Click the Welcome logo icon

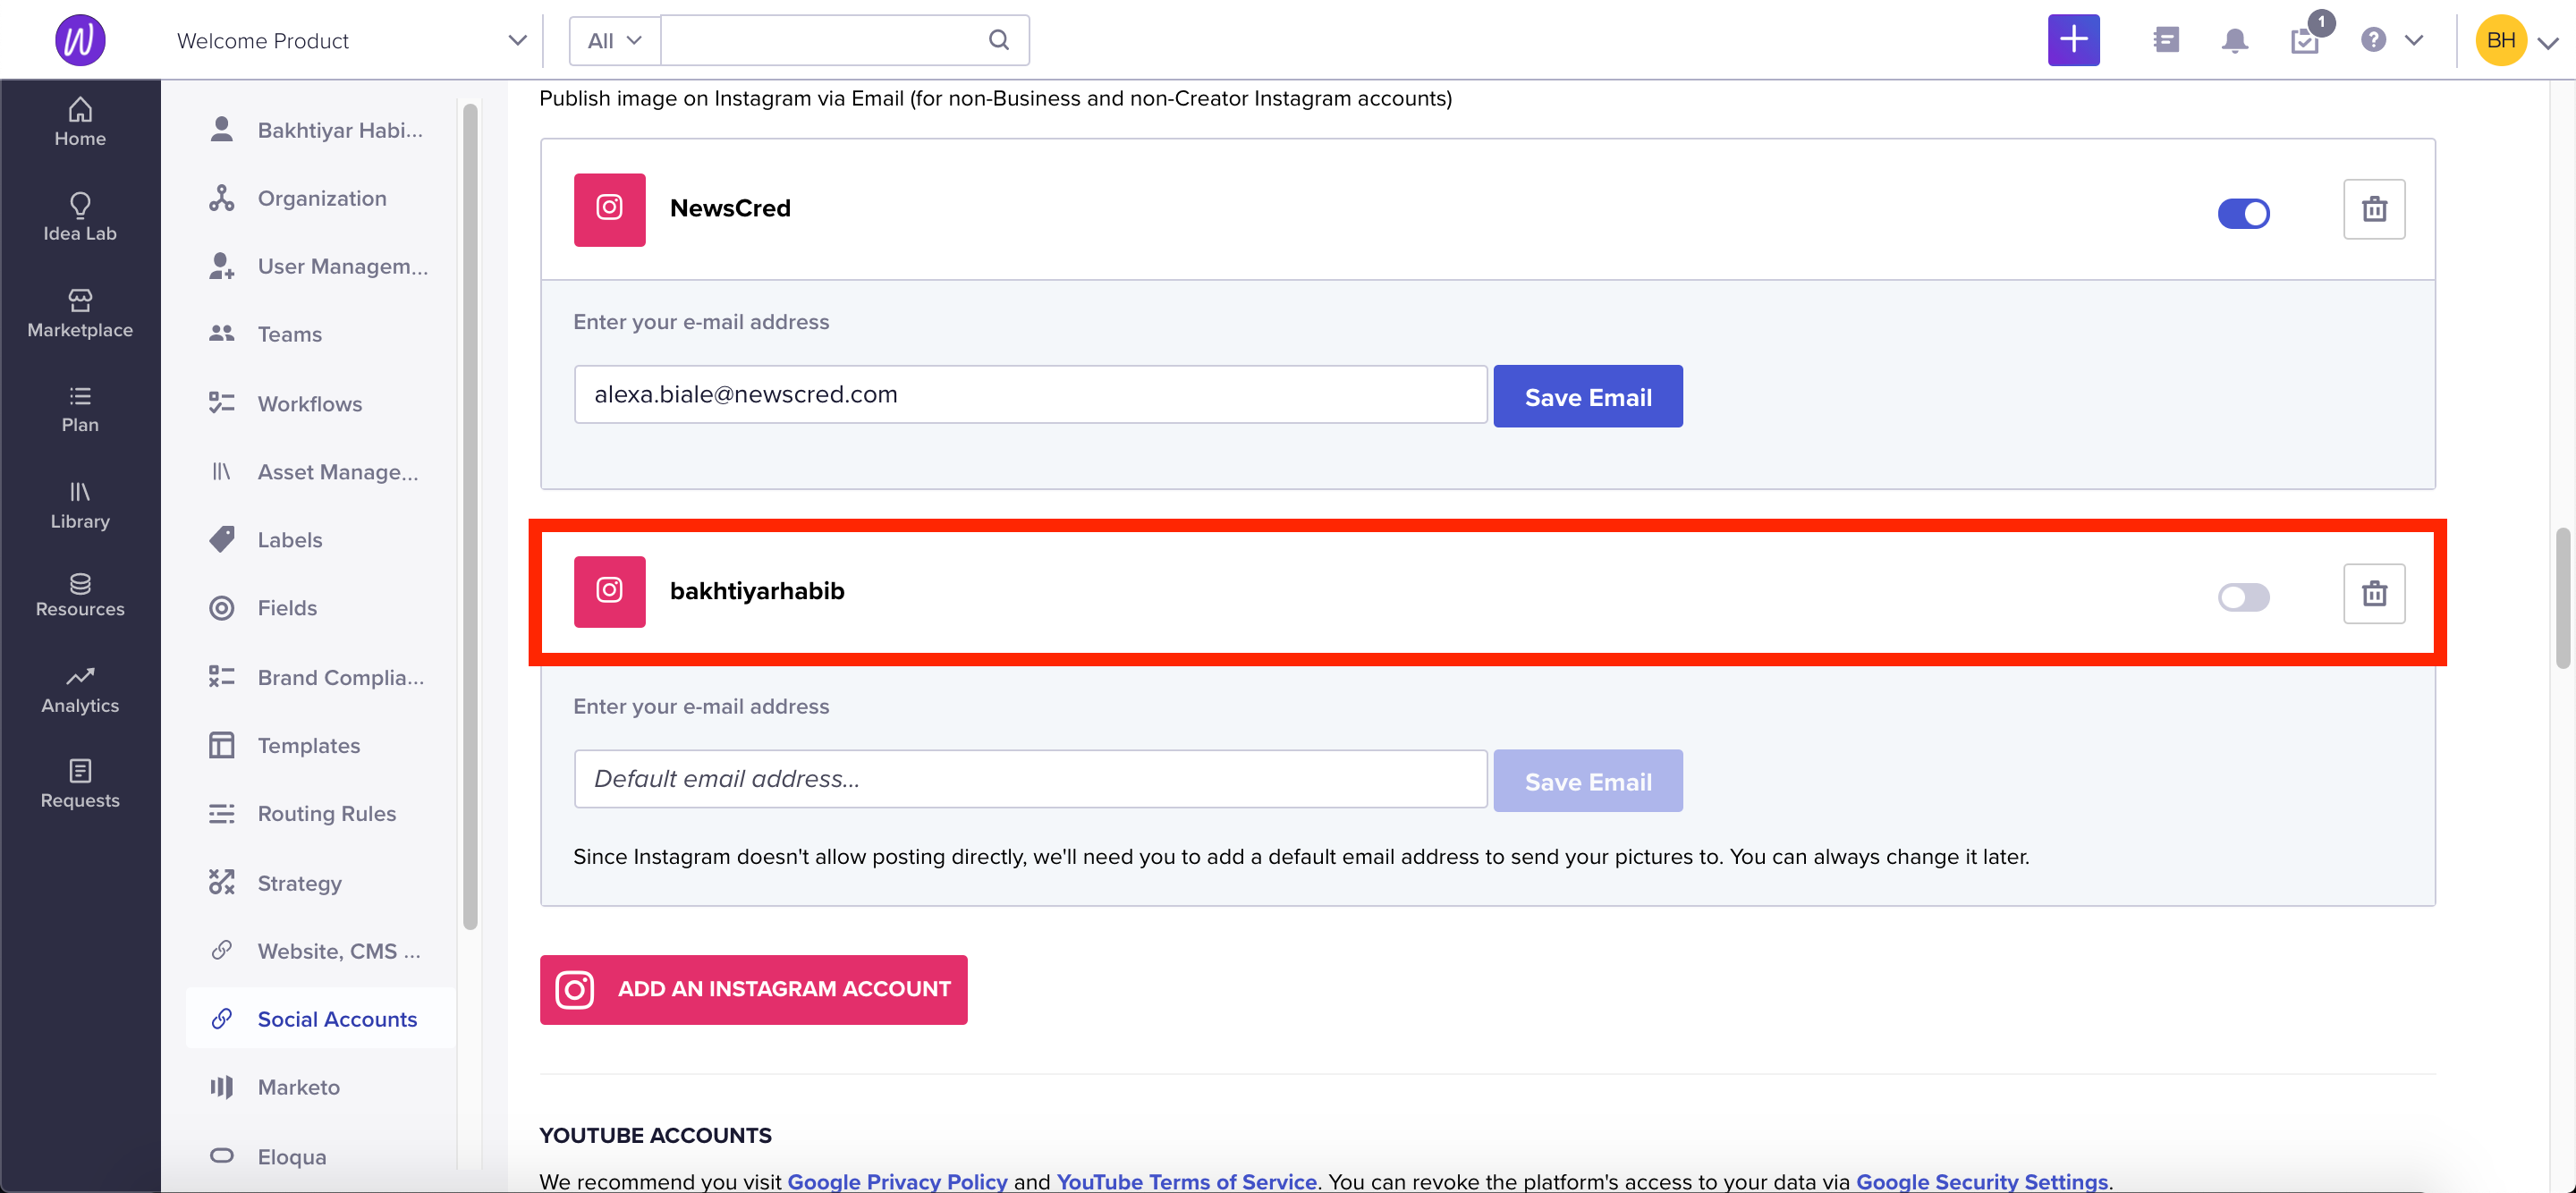pyautogui.click(x=80, y=40)
